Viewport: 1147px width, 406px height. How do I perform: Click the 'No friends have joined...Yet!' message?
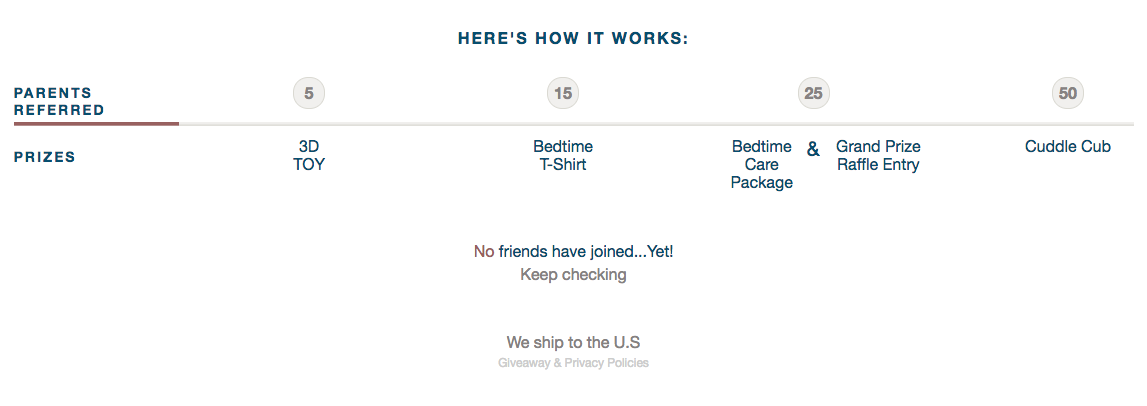pyautogui.click(x=573, y=252)
